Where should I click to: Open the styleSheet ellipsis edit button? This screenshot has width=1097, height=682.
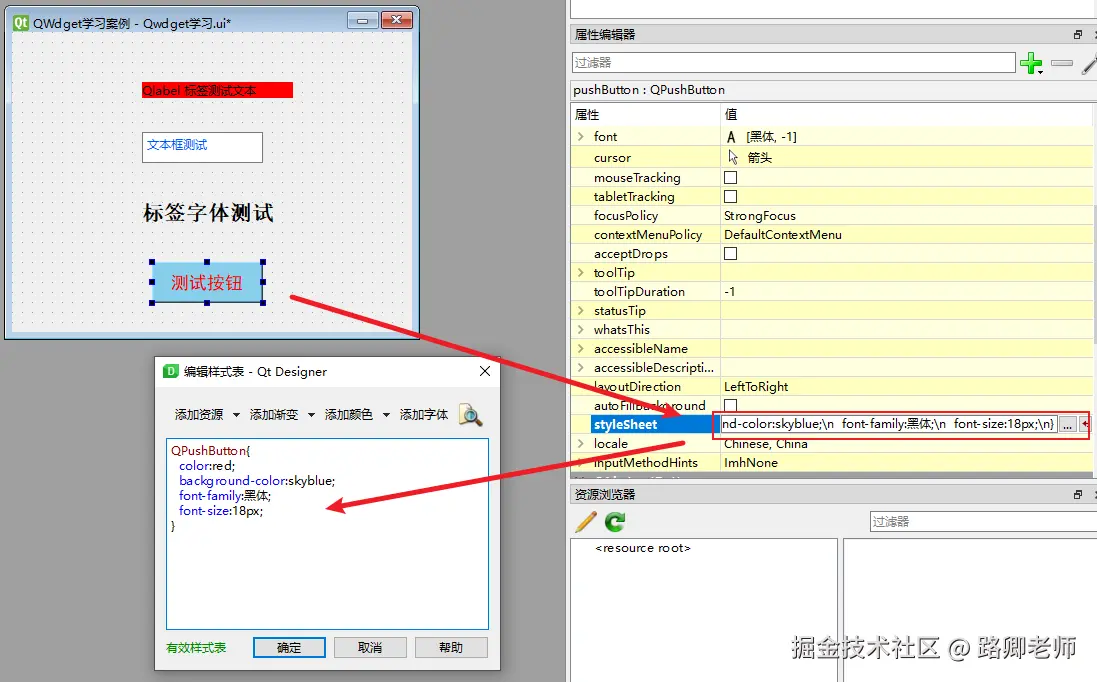tap(1067, 425)
